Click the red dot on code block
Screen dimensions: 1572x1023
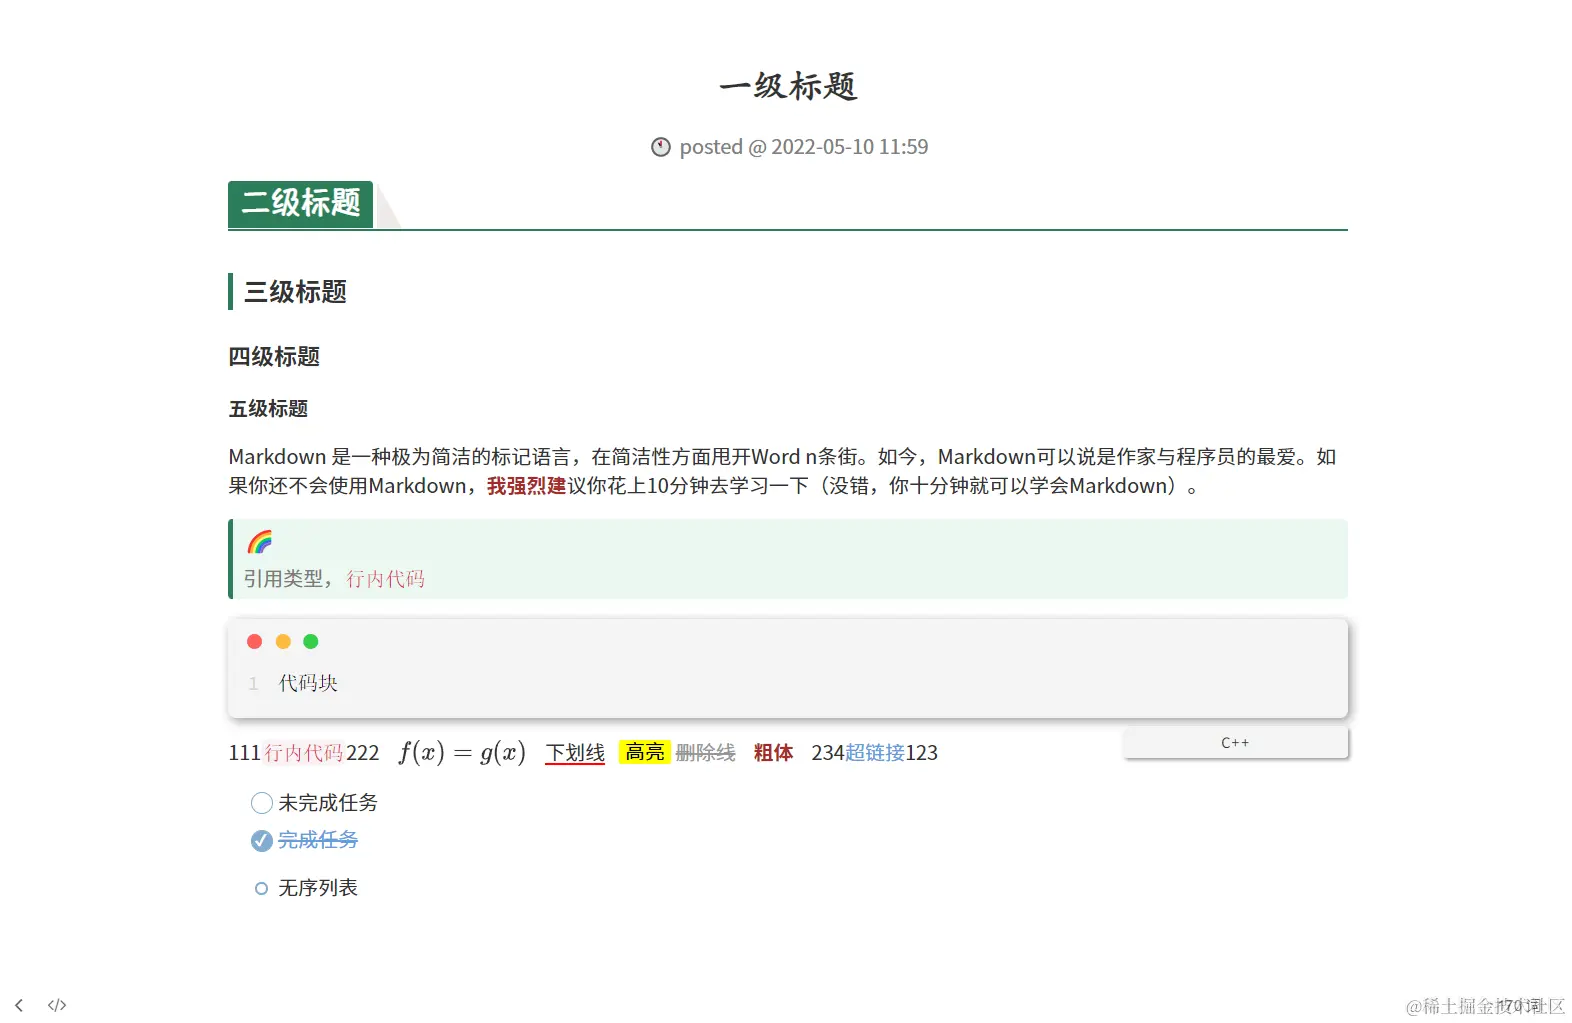254,641
